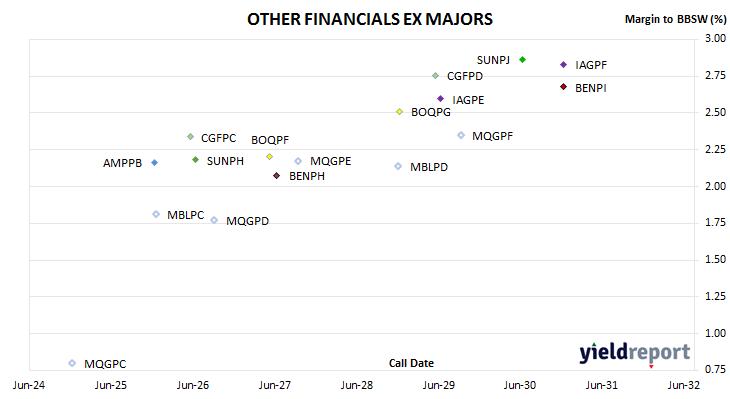Click the hollow MQGPF diamond marker
730x399 pixels.
tap(461, 135)
